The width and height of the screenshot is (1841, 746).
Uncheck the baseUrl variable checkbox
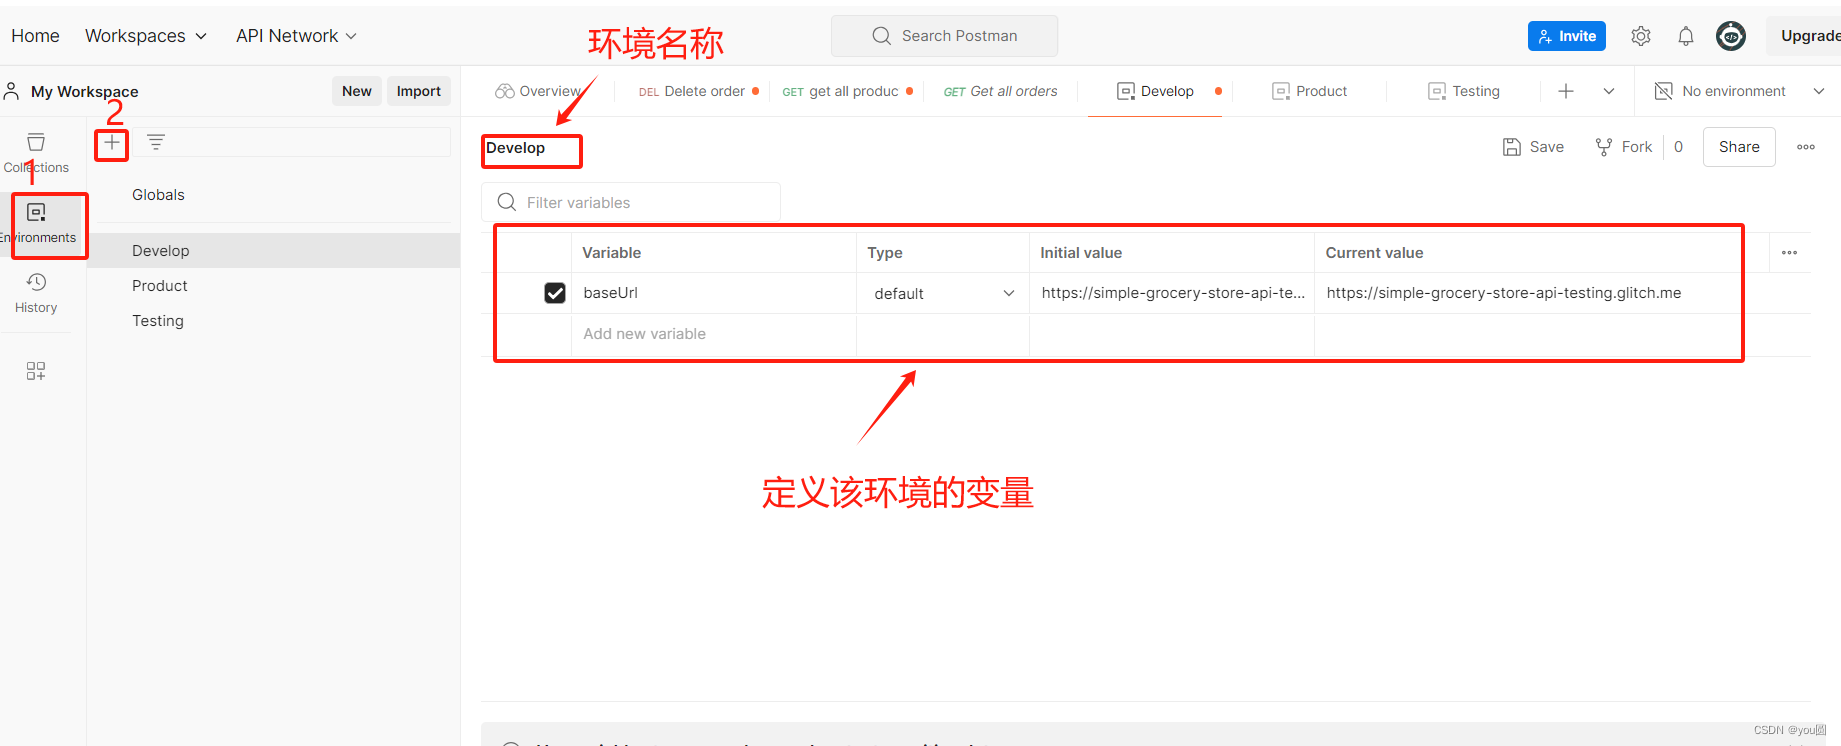coord(555,293)
